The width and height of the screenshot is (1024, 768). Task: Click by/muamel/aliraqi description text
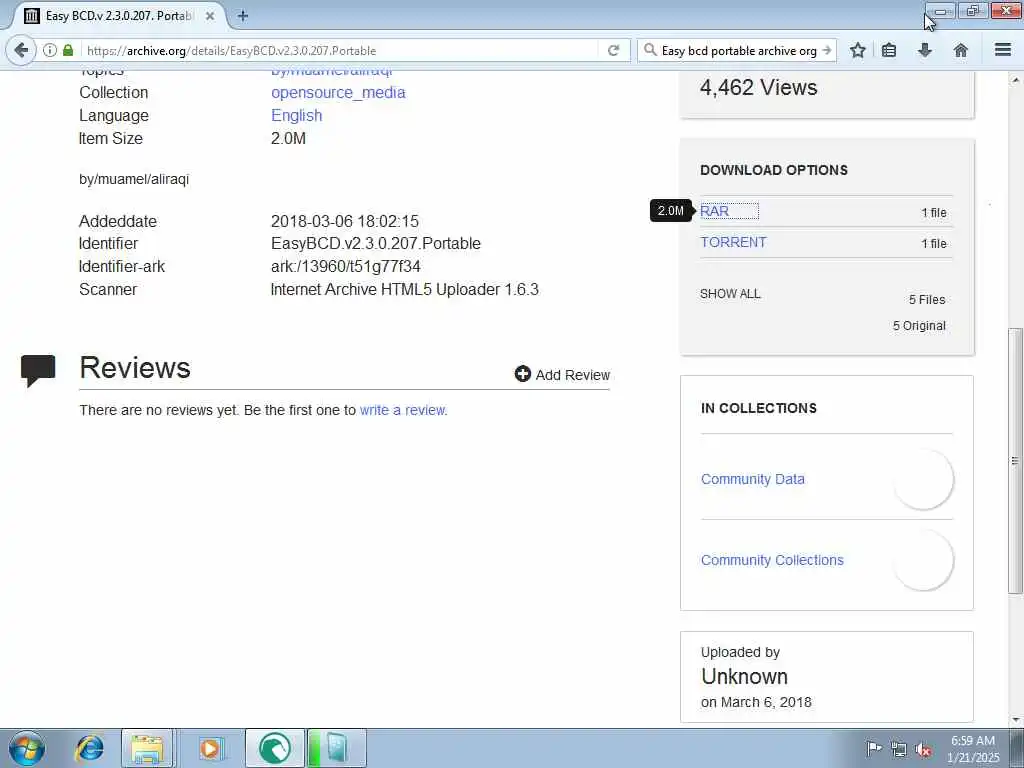coord(134,179)
